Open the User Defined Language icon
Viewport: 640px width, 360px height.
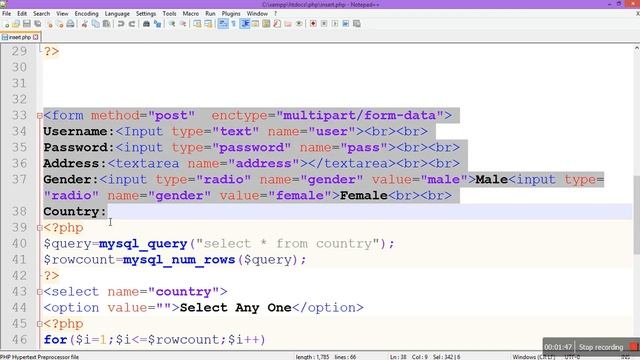point(256,24)
